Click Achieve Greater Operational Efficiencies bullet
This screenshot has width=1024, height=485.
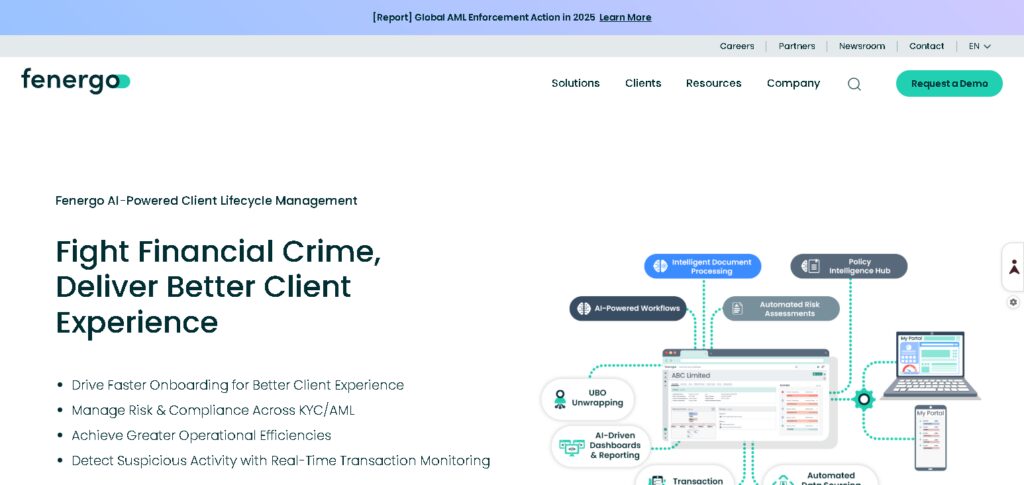tap(201, 435)
